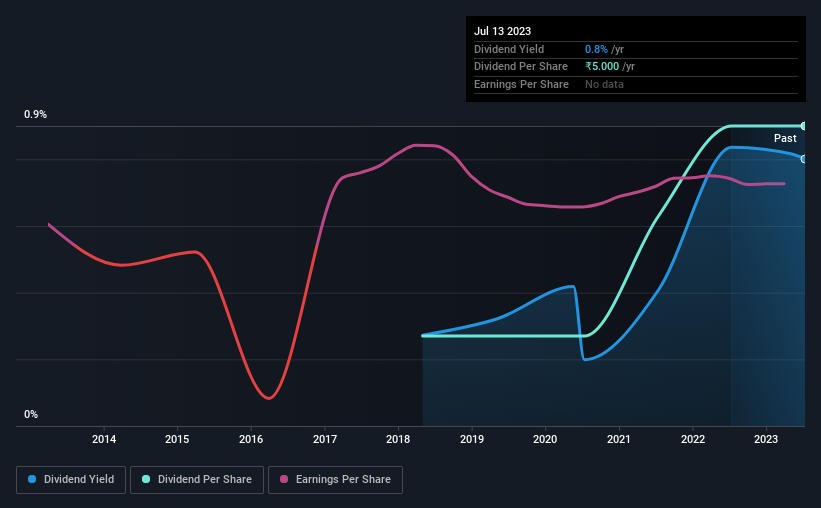Click the Past label in the chart
Screen dimensions: 821x508
point(785,138)
